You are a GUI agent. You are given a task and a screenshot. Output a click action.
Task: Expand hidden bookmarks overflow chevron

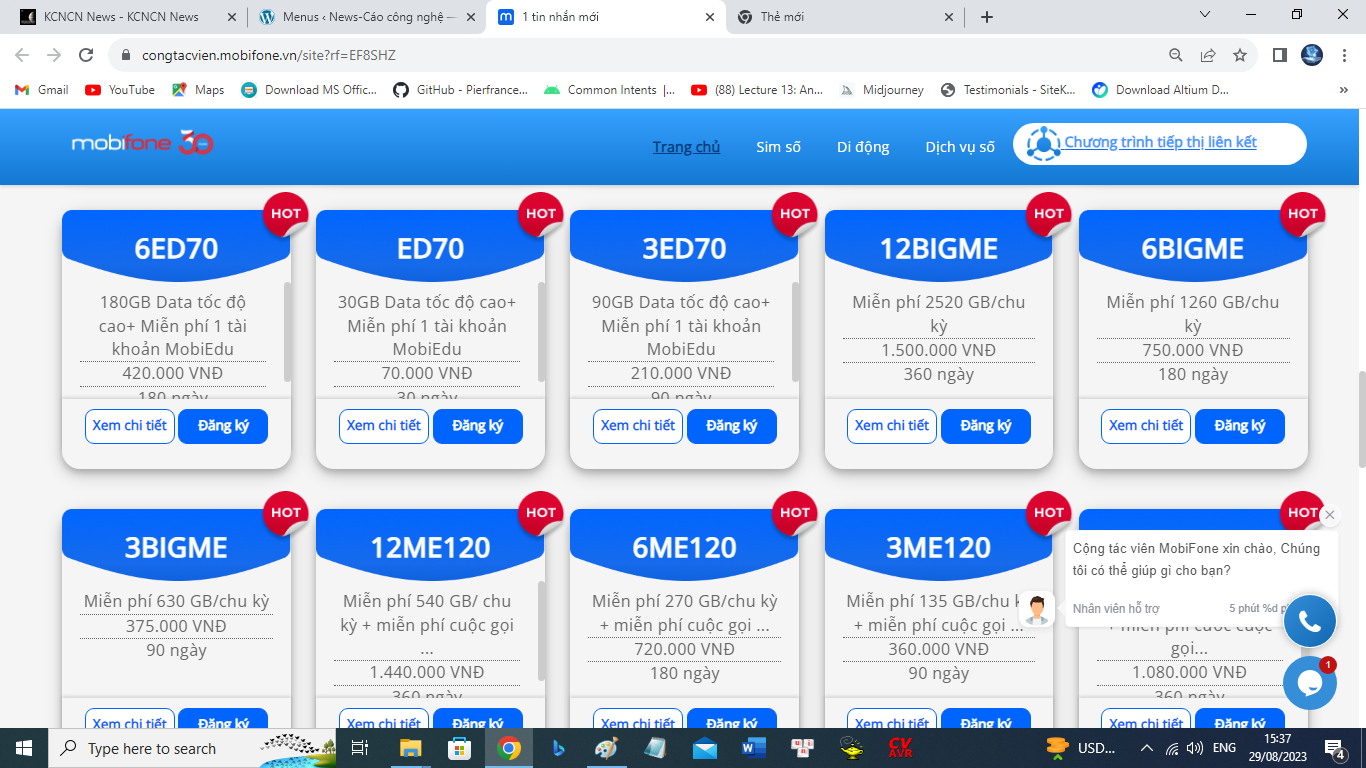pyautogui.click(x=1343, y=90)
